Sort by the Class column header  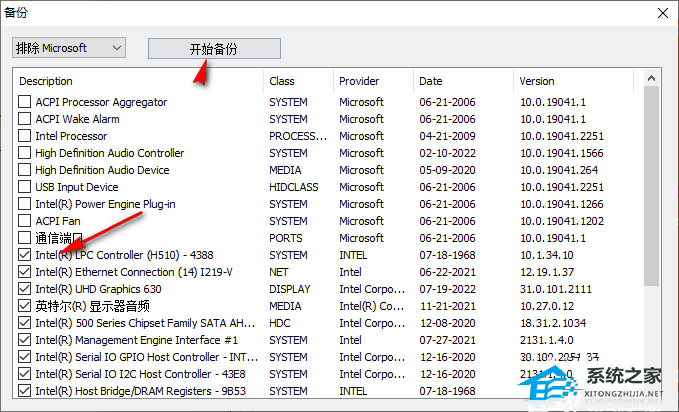point(297,81)
